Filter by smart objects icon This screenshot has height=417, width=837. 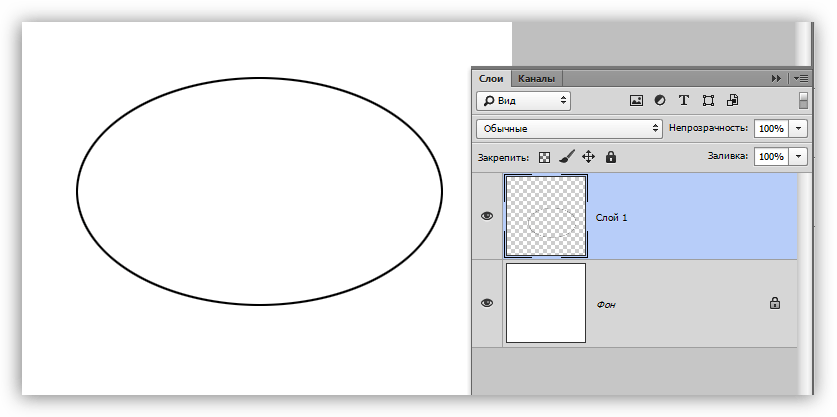(x=732, y=101)
